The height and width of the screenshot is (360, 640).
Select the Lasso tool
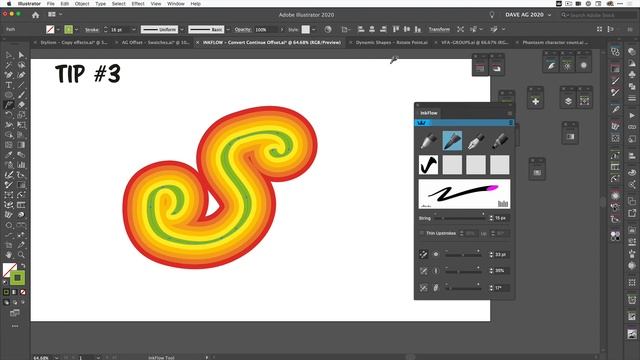21,65
